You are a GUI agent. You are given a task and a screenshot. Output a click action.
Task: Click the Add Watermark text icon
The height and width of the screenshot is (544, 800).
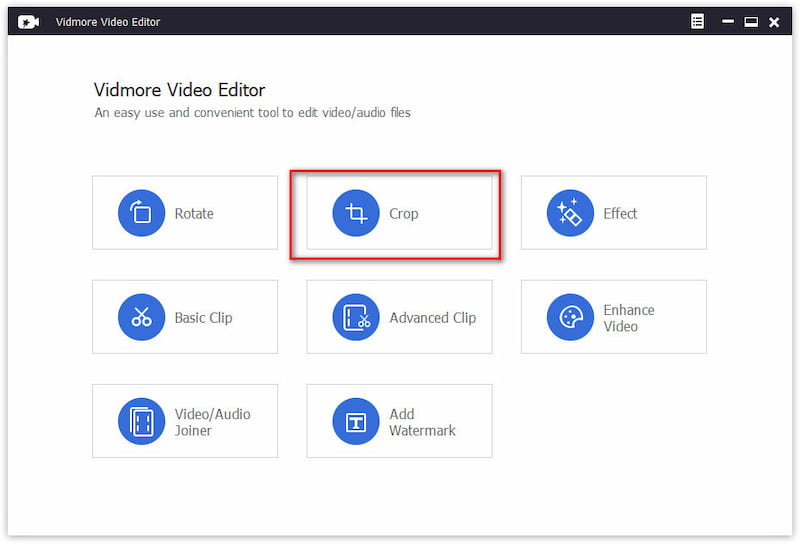[356, 421]
